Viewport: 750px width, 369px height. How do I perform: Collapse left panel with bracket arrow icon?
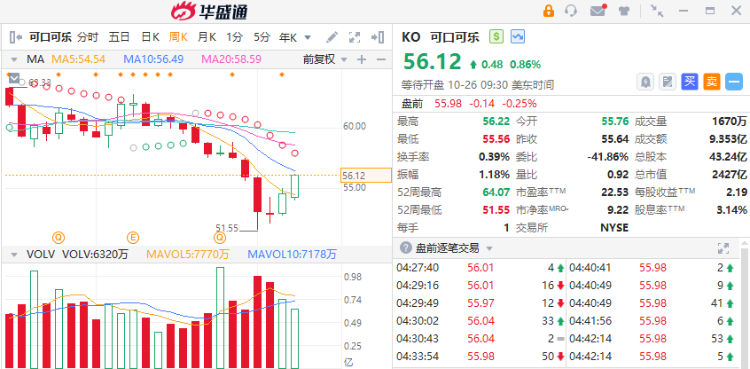(x=16, y=37)
